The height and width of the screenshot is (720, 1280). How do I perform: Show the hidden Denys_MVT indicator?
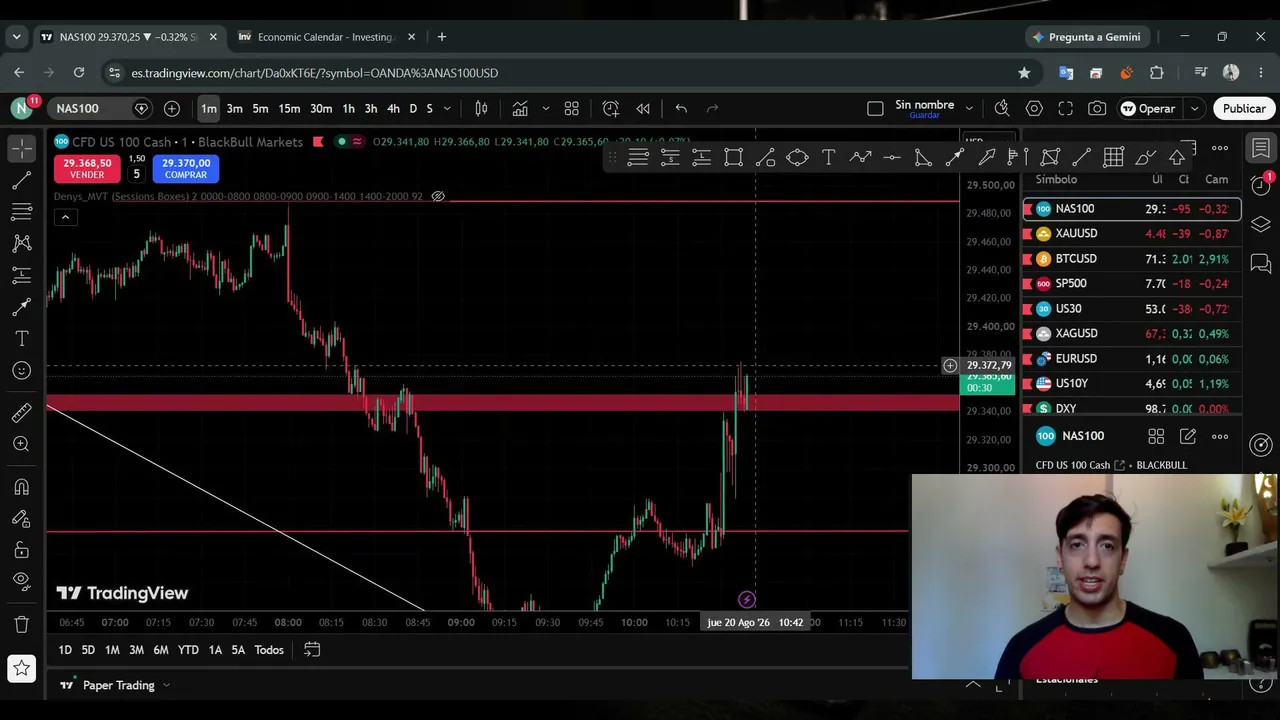(438, 197)
